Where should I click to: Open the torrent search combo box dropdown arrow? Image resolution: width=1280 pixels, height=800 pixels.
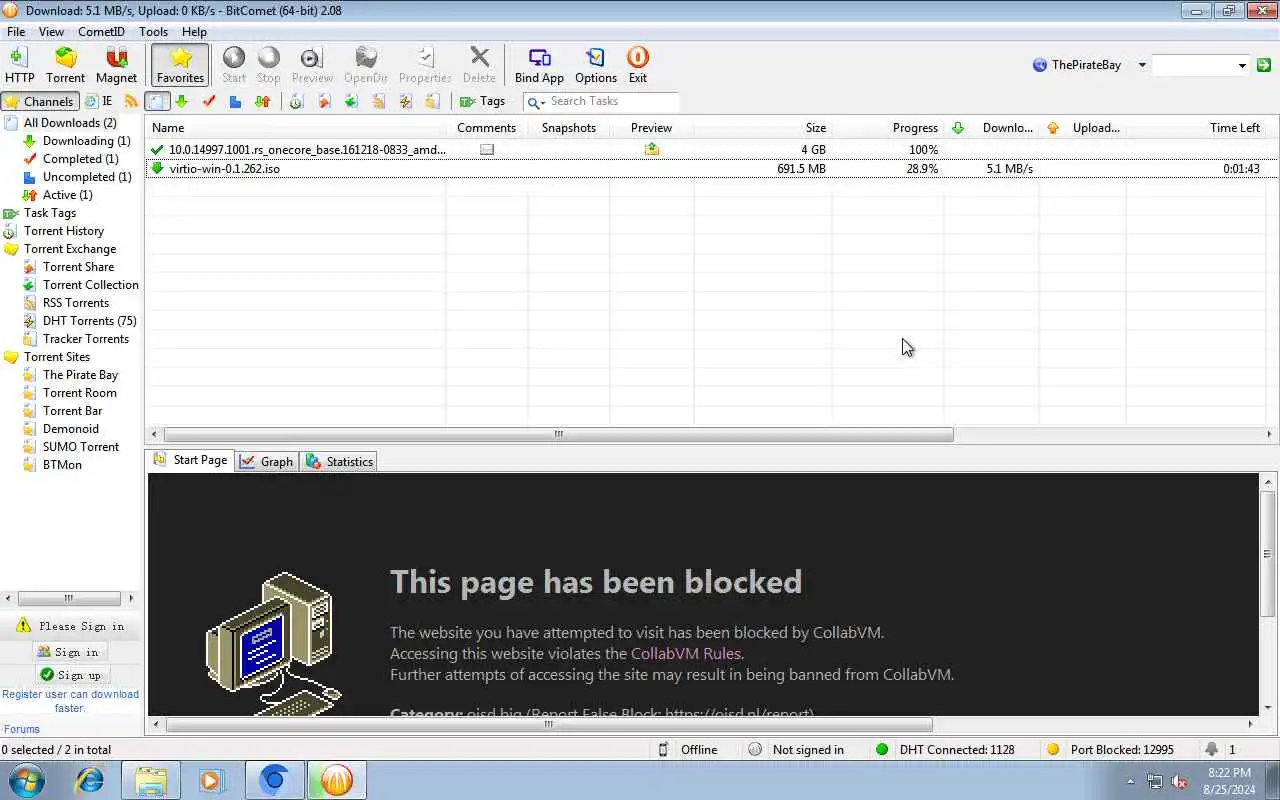1242,65
